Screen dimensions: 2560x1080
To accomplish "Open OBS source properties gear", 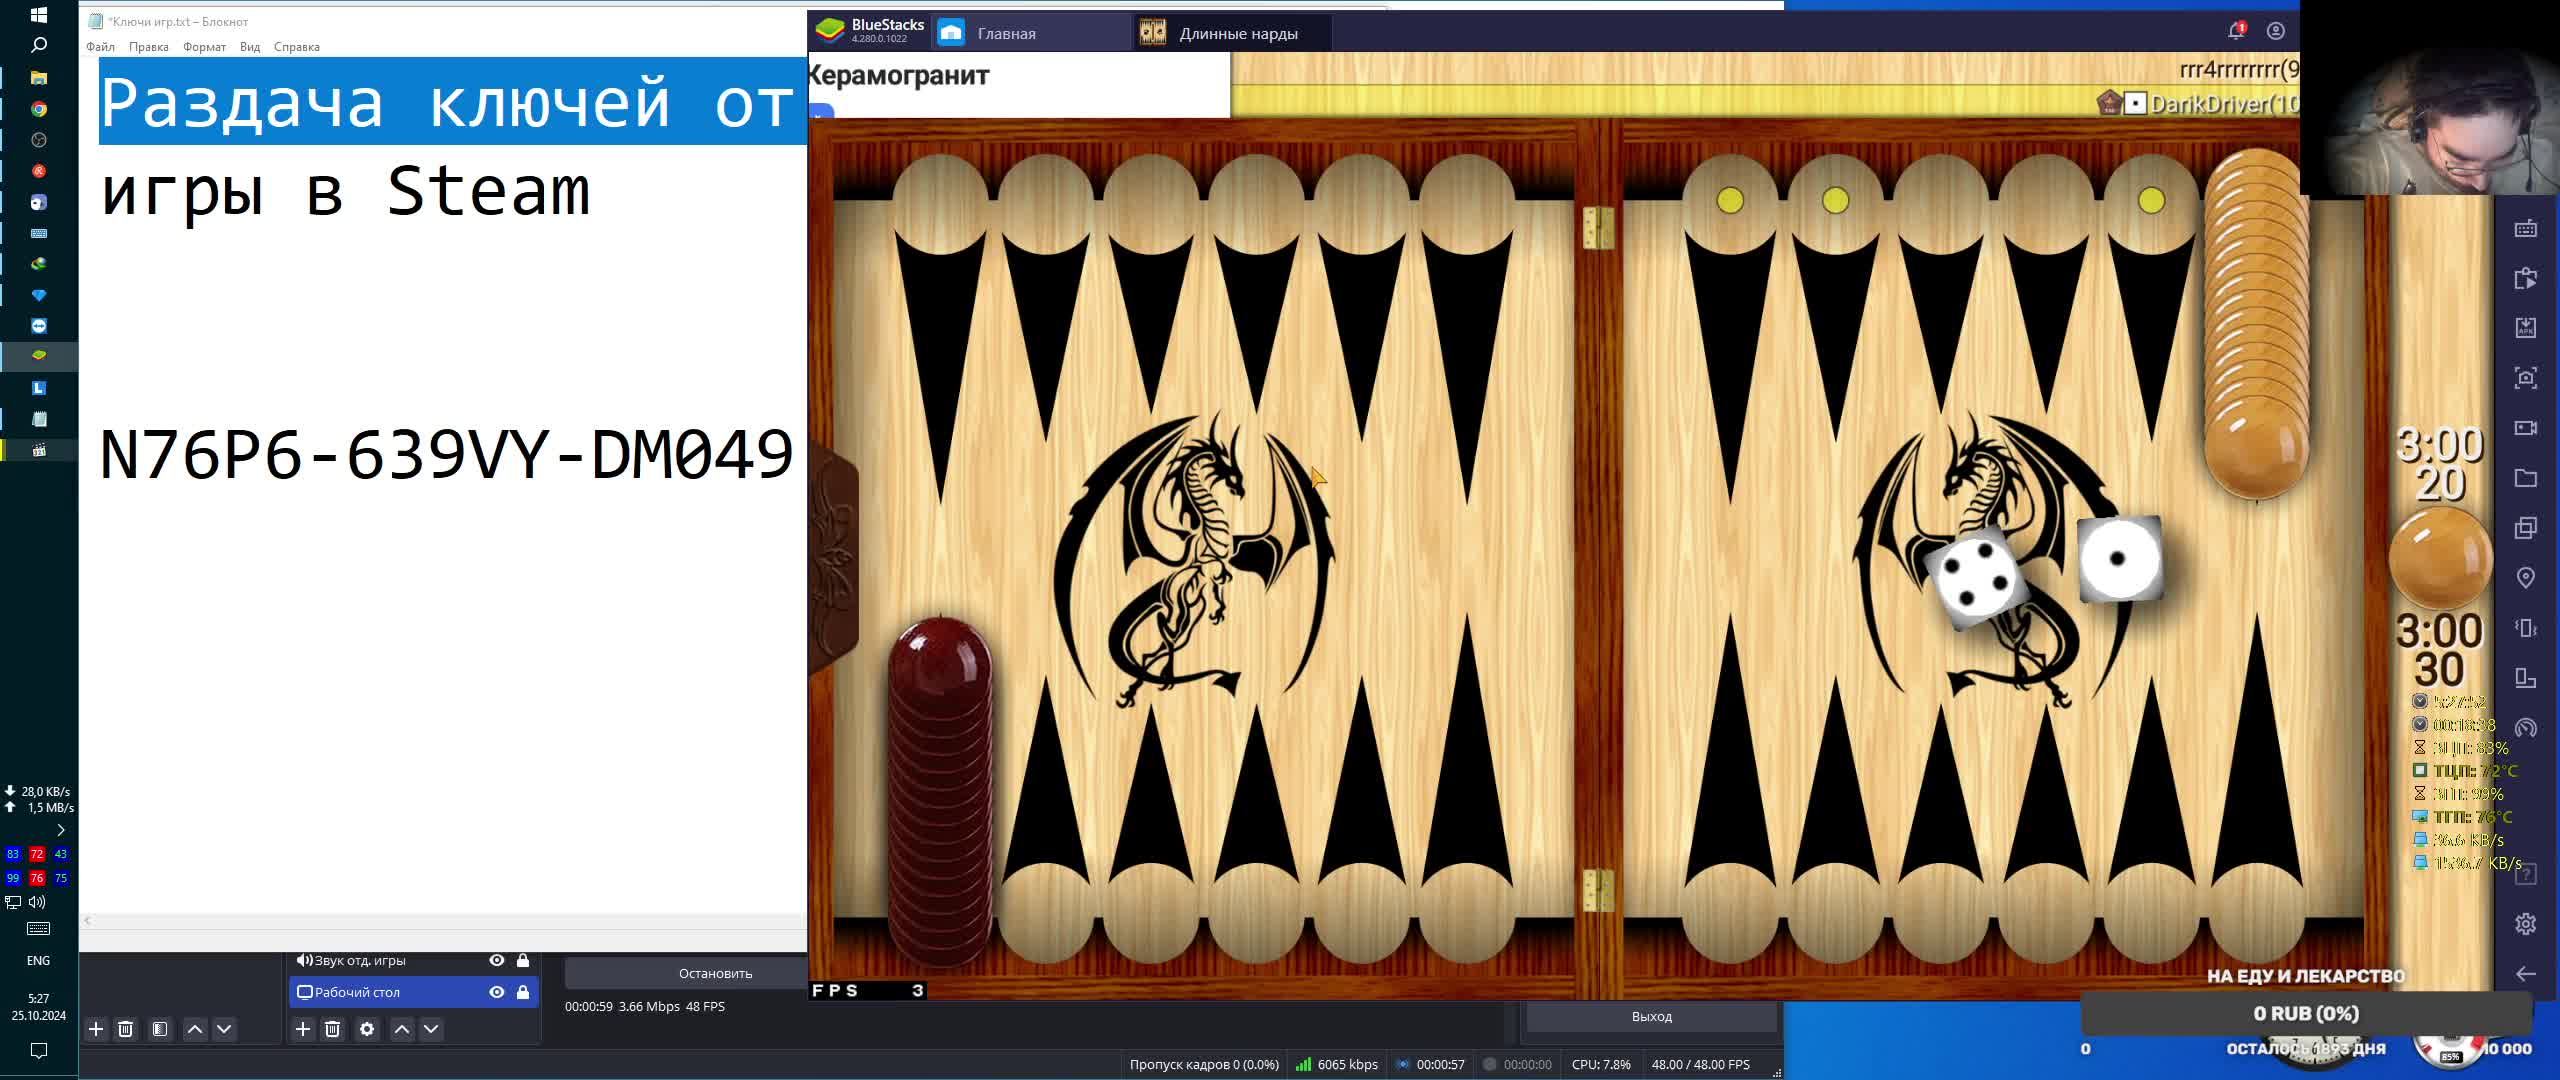I will click(x=367, y=1029).
